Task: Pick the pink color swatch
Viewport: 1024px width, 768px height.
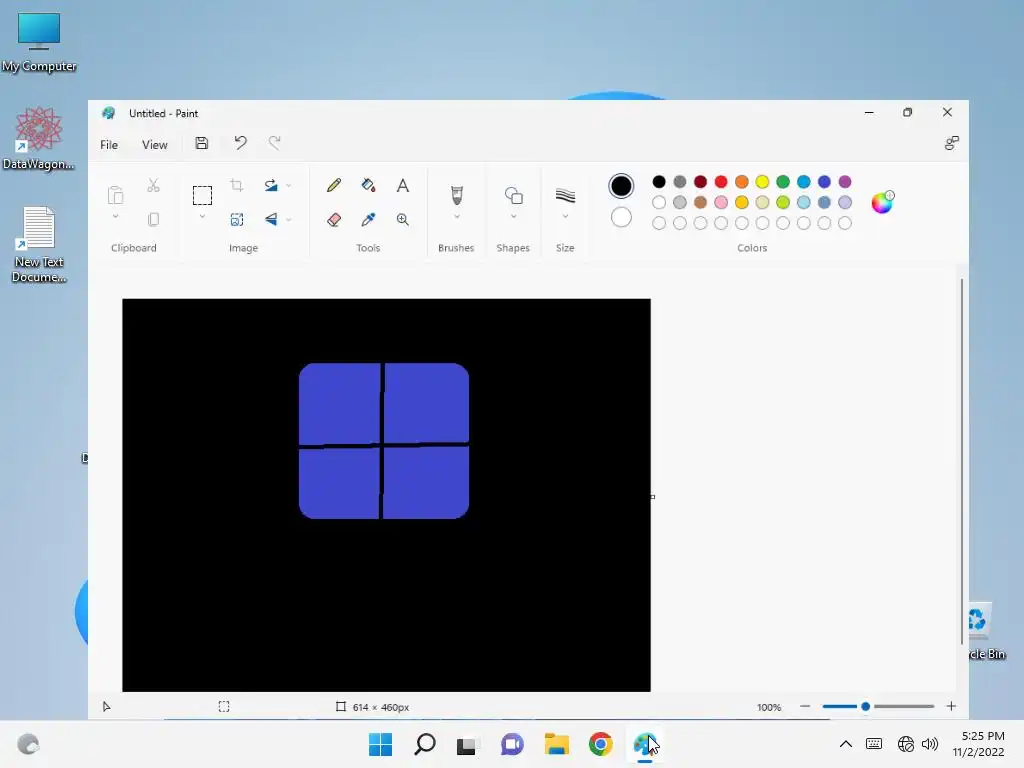Action: (721, 202)
